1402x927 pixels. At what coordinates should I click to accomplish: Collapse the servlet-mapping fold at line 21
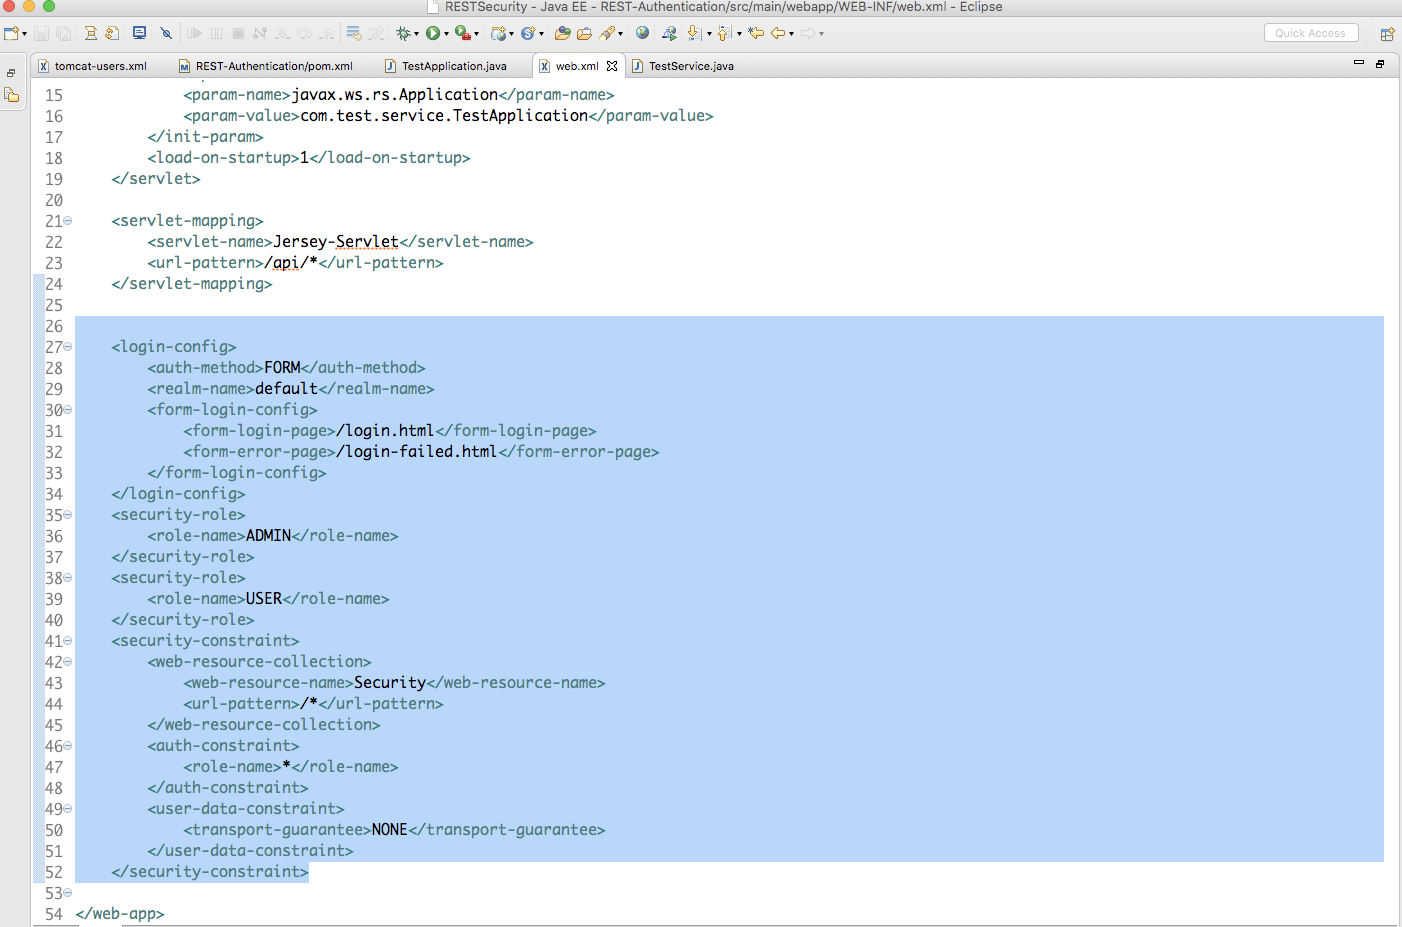coord(68,221)
